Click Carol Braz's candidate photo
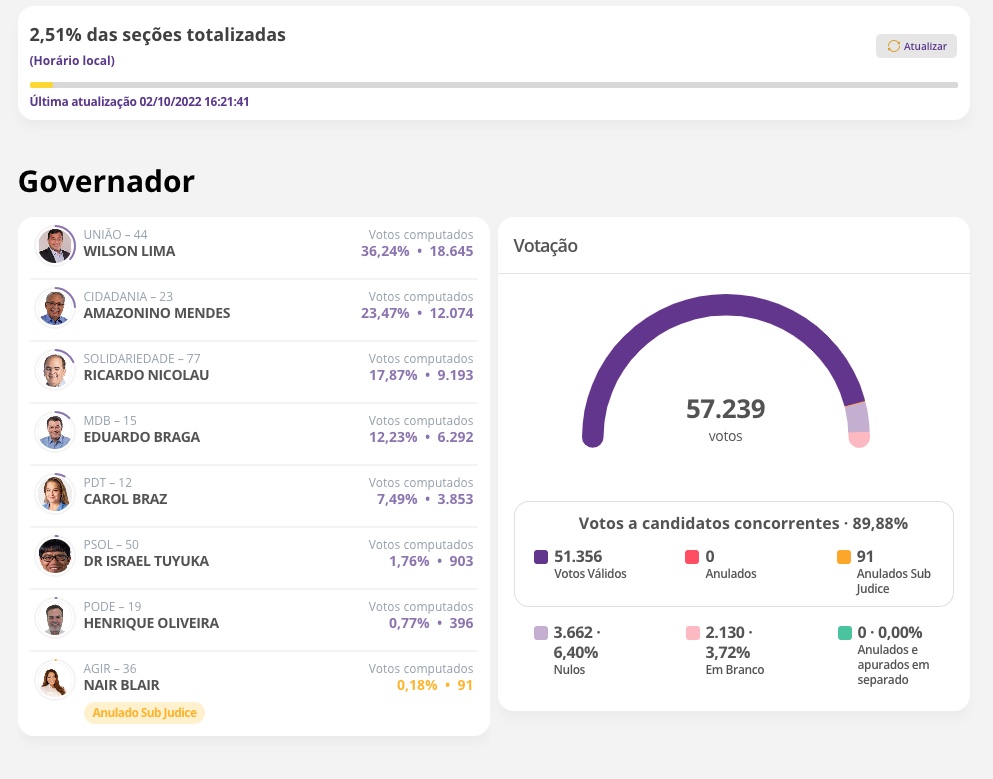993x779 pixels. (55, 493)
